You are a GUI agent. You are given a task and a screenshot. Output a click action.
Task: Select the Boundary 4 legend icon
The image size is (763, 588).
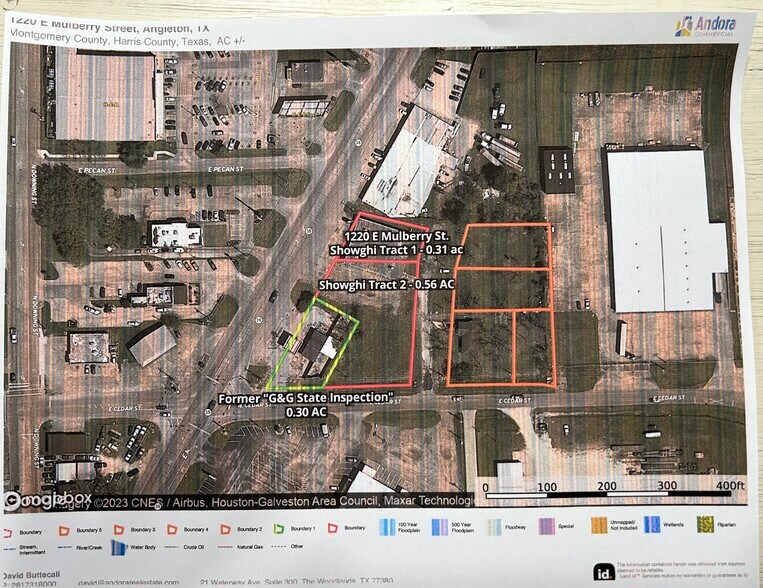[172, 529]
